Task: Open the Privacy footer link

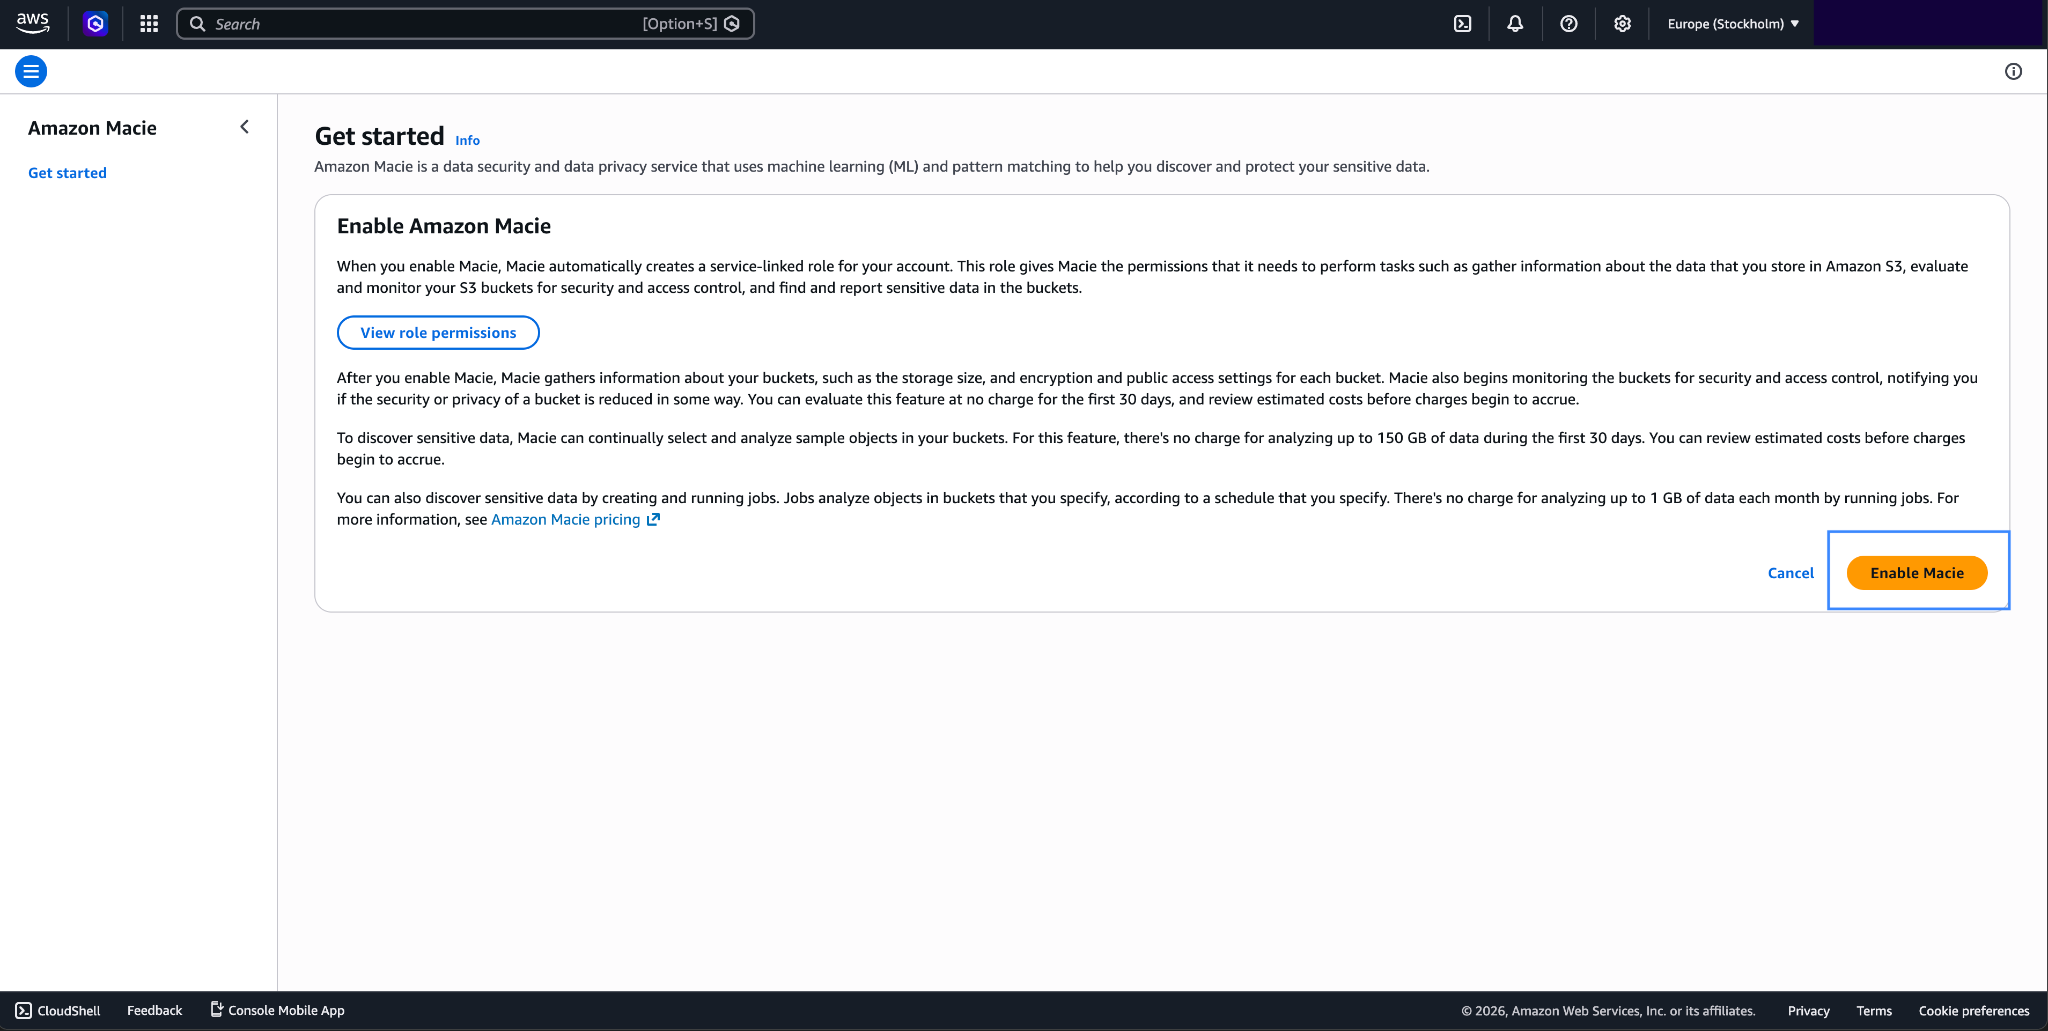Action: 1808,1011
